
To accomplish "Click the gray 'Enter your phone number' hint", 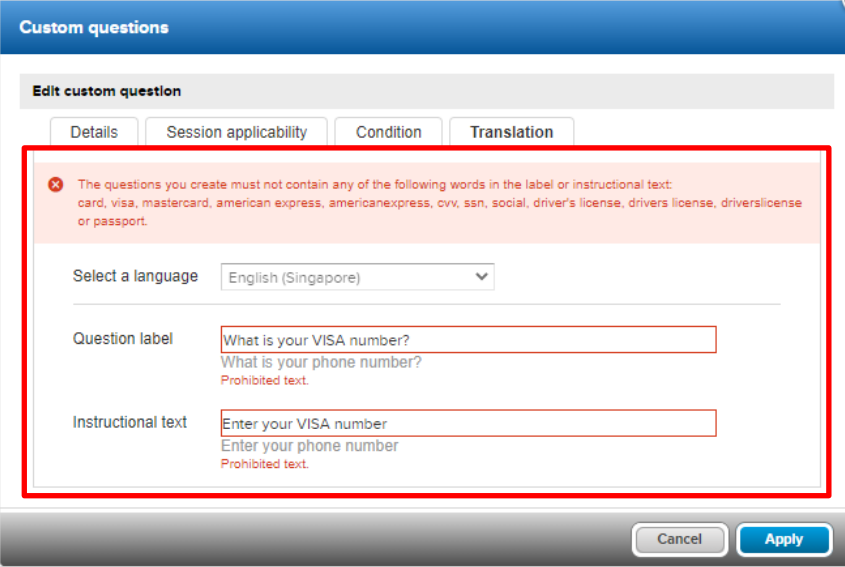I will click(309, 446).
